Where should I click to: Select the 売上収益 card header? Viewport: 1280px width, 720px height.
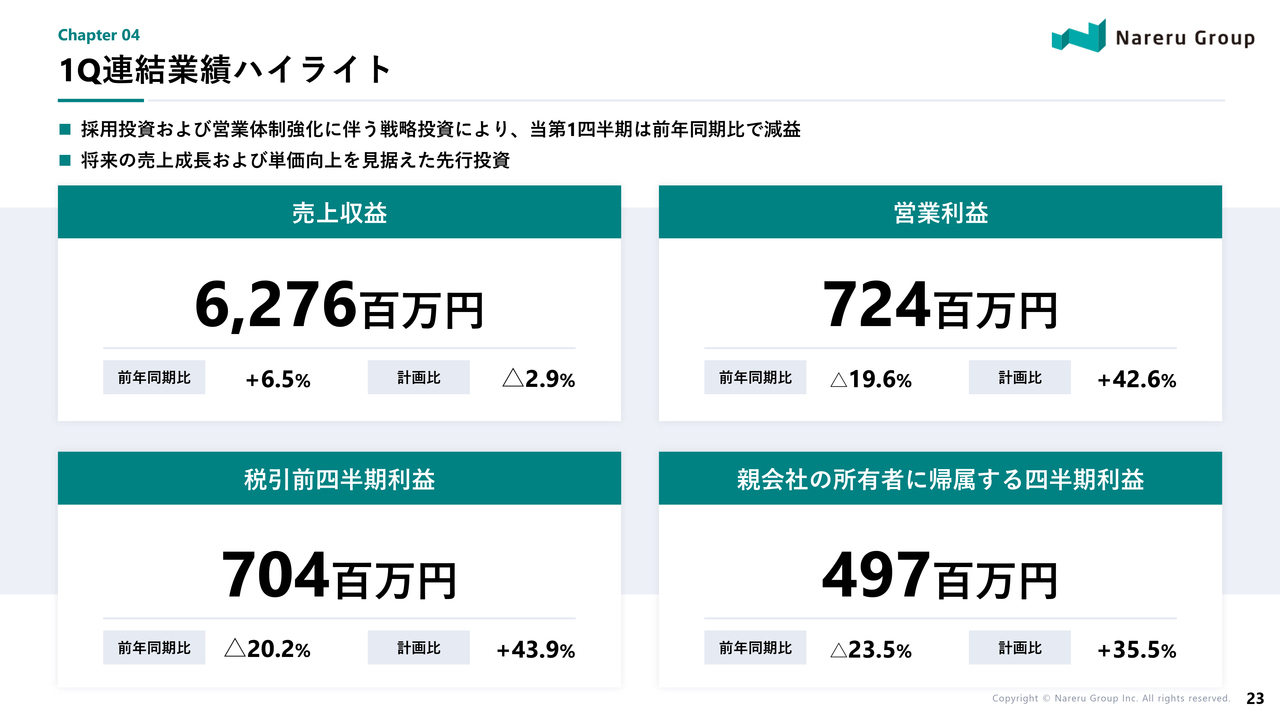coord(339,212)
